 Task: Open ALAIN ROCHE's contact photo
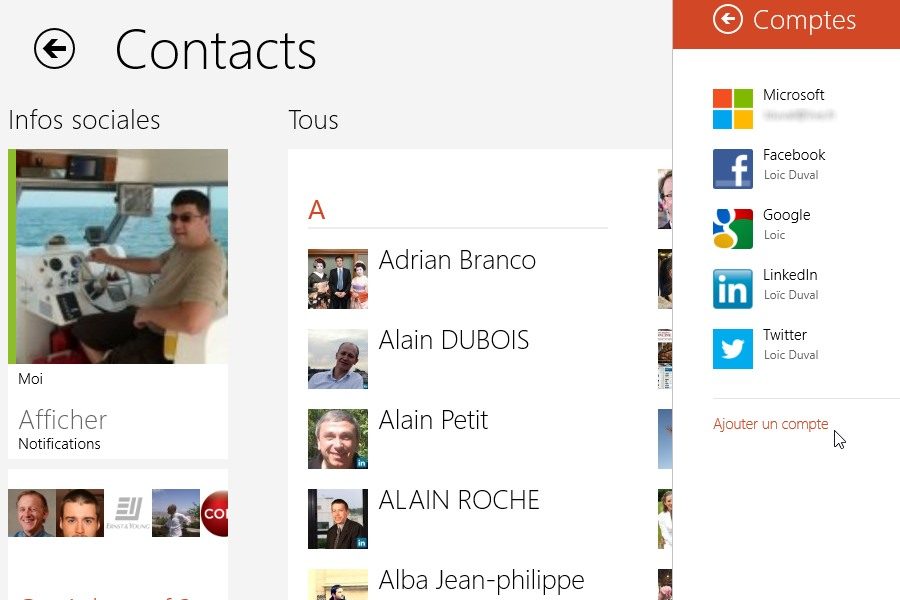click(338, 519)
